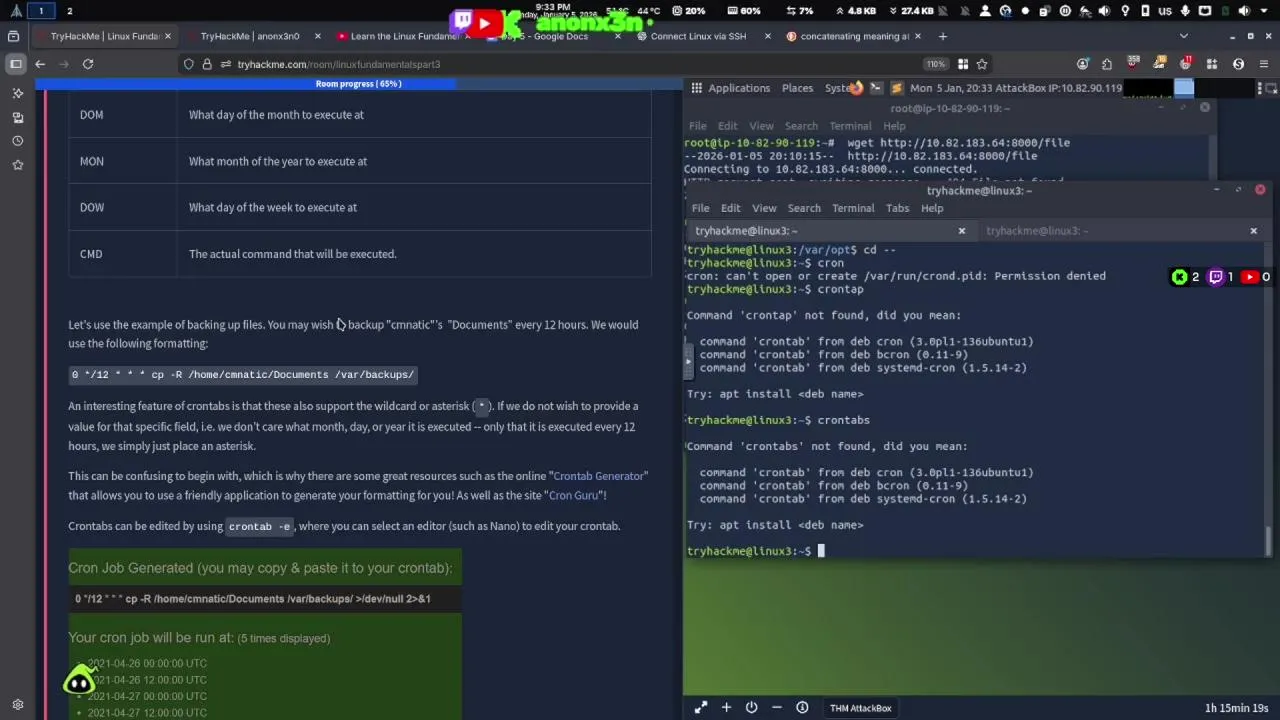Click the THM AttackBox button
1280x720 pixels.
pyautogui.click(x=861, y=708)
